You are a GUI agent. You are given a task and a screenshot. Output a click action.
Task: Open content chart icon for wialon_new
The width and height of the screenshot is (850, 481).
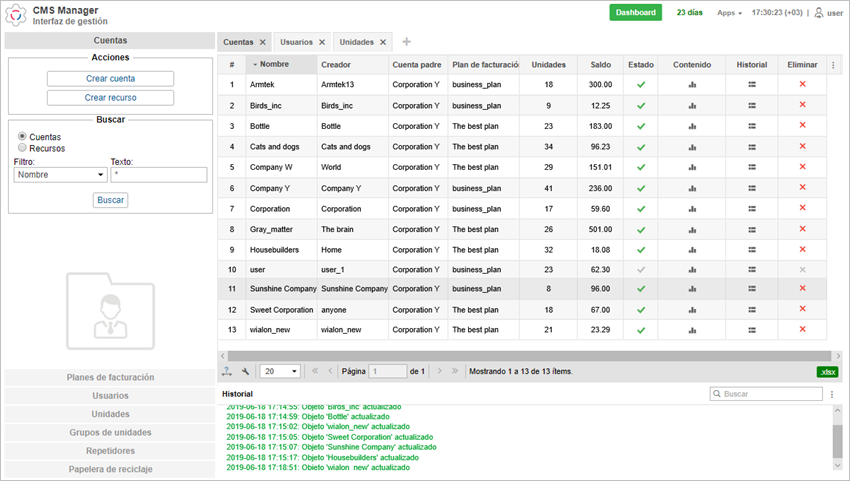pyautogui.click(x=692, y=330)
